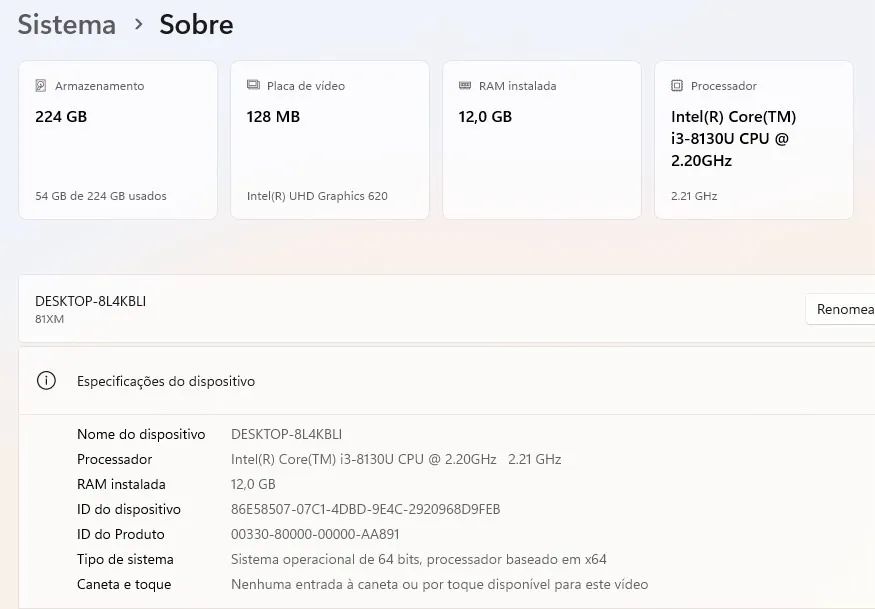Click the Sobre breadcrumb title

coord(196,25)
